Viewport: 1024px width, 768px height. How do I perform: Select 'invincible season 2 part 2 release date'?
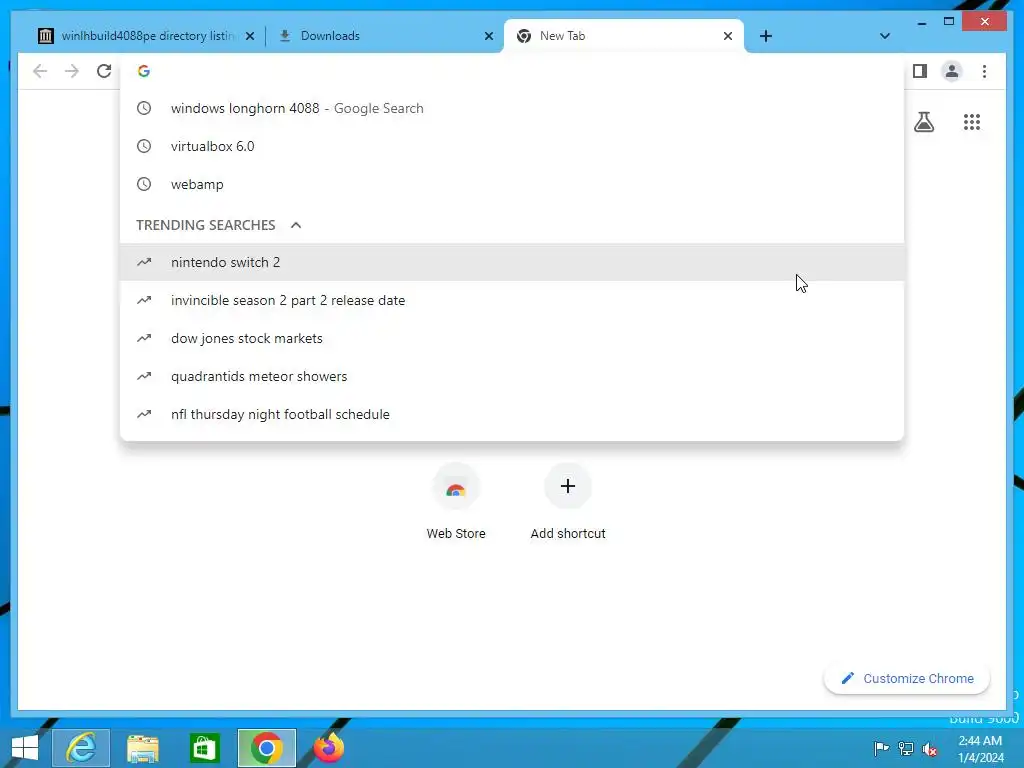pyautogui.click(x=512, y=300)
